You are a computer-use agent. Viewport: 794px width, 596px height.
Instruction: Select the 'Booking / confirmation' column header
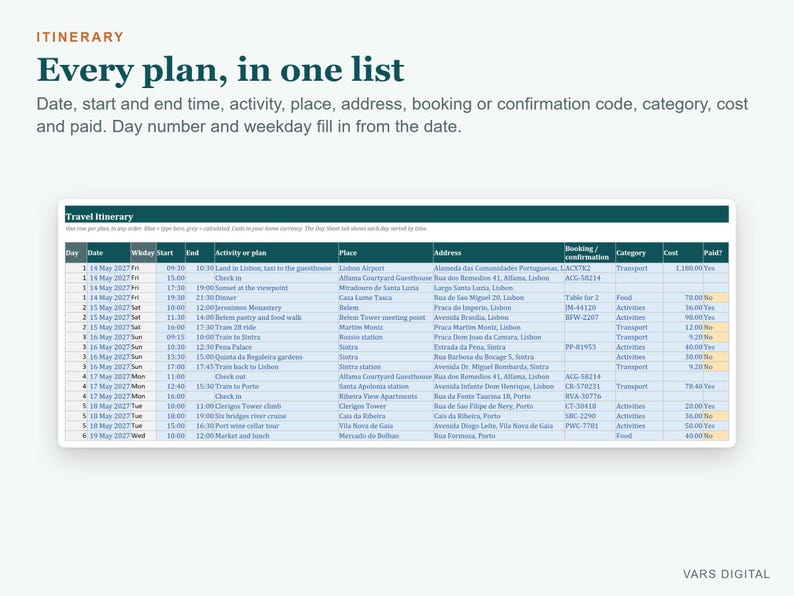pos(589,253)
